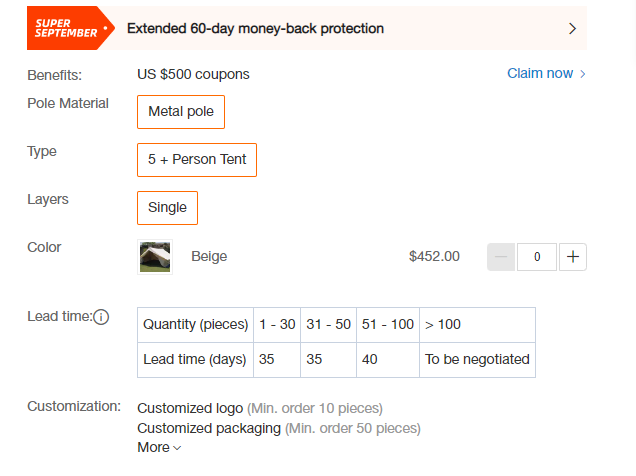Viewport: 636px width, 476px height.
Task: Select the Beige tent color swatch
Action: coord(155,257)
